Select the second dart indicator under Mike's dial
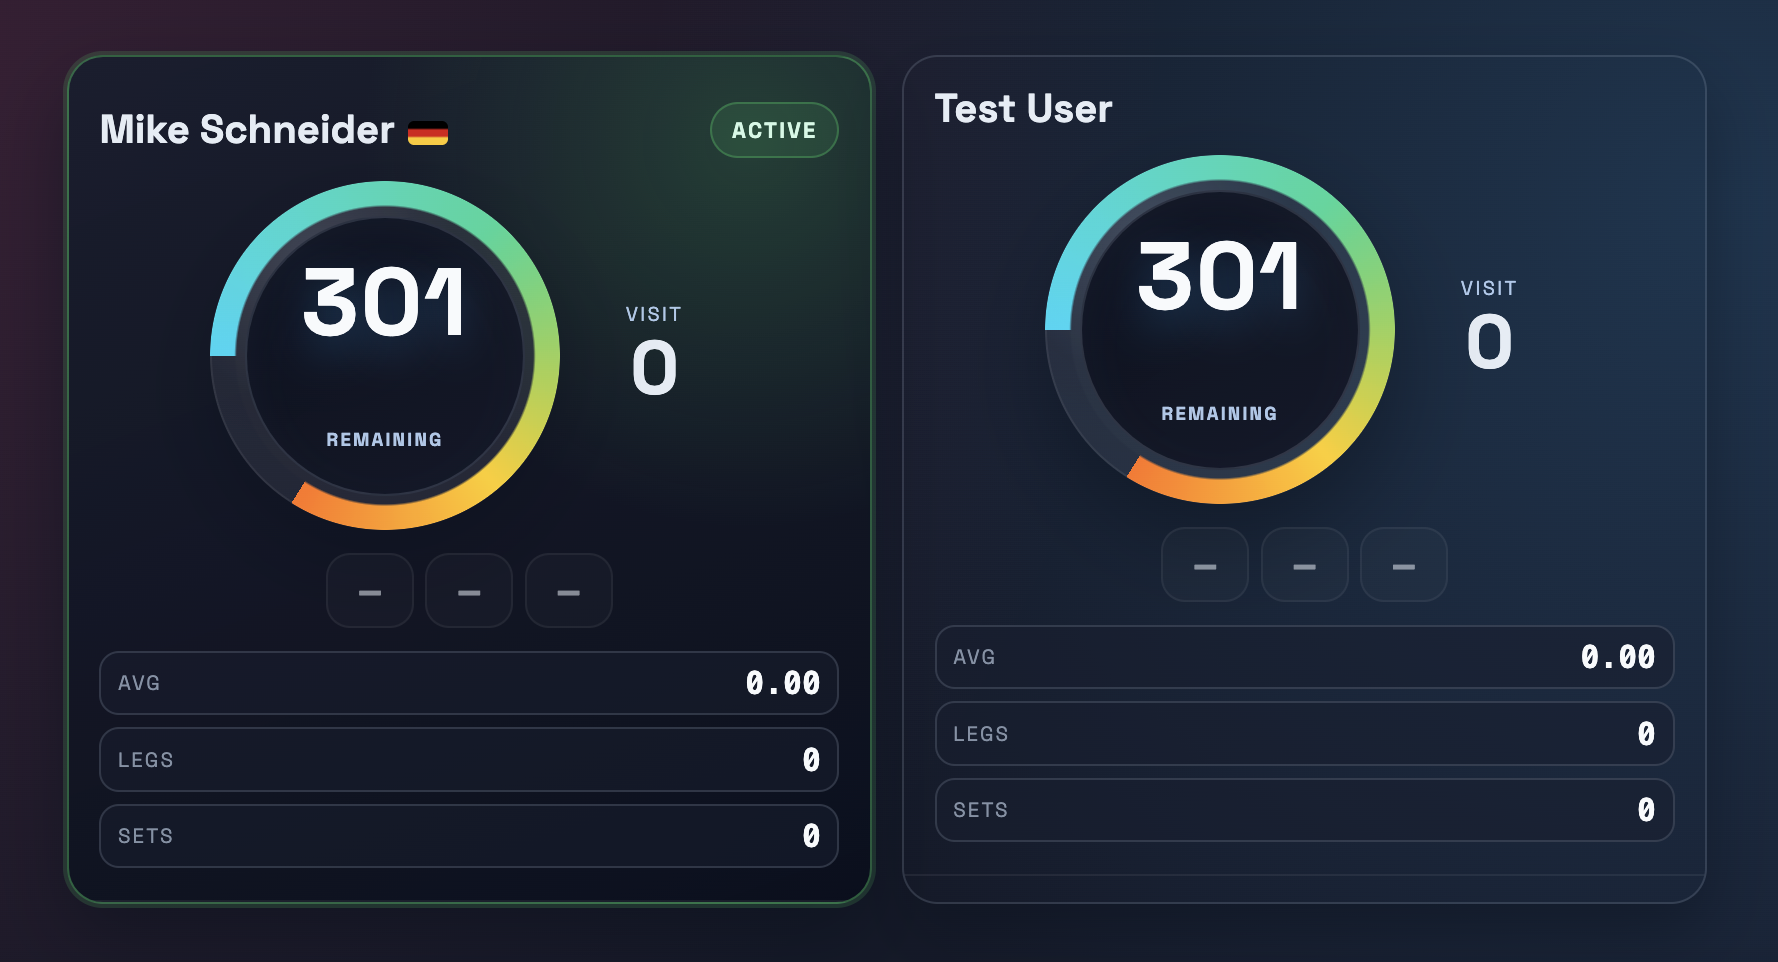 pos(468,590)
